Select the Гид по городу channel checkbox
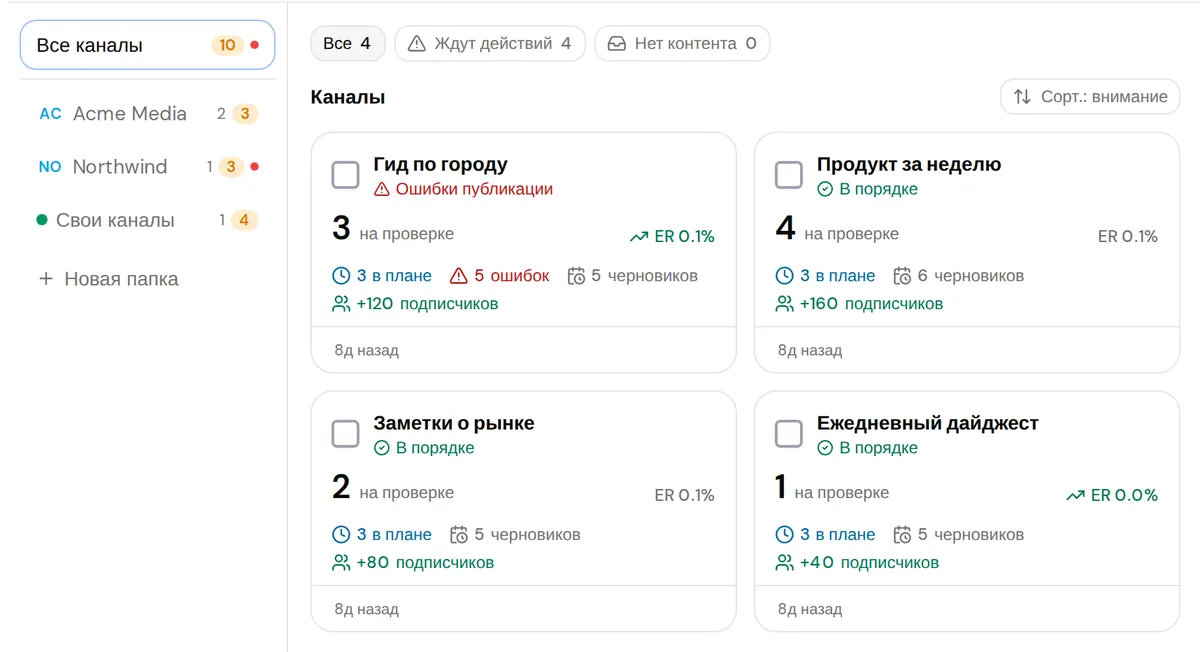The width and height of the screenshot is (1200, 652). tap(345, 175)
